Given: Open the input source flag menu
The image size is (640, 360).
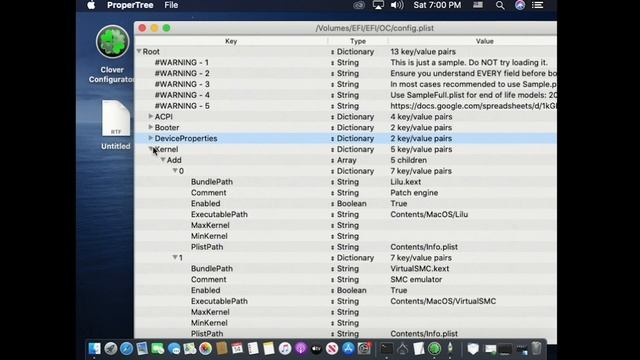Looking at the screenshot, I should pyautogui.click(x=478, y=5).
